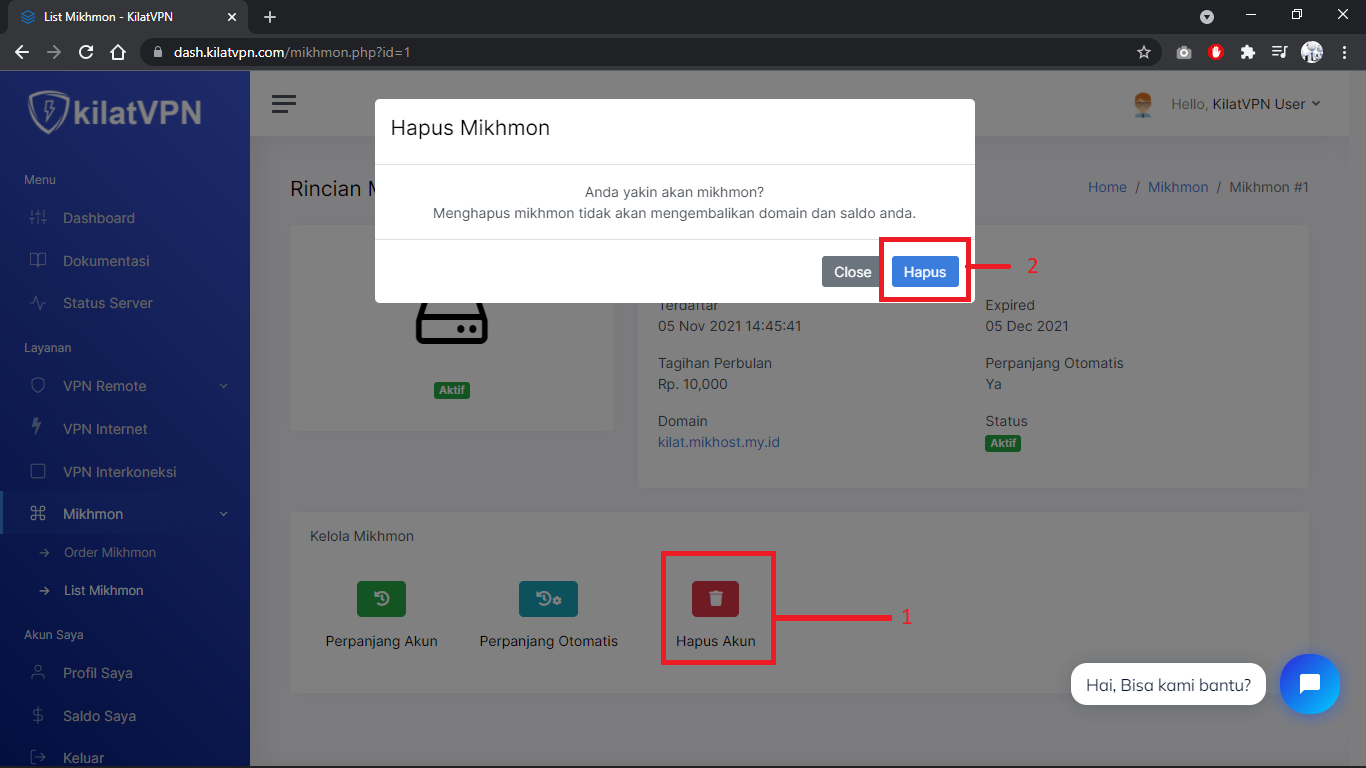
Task: Click the address bar URL
Action: 292,52
